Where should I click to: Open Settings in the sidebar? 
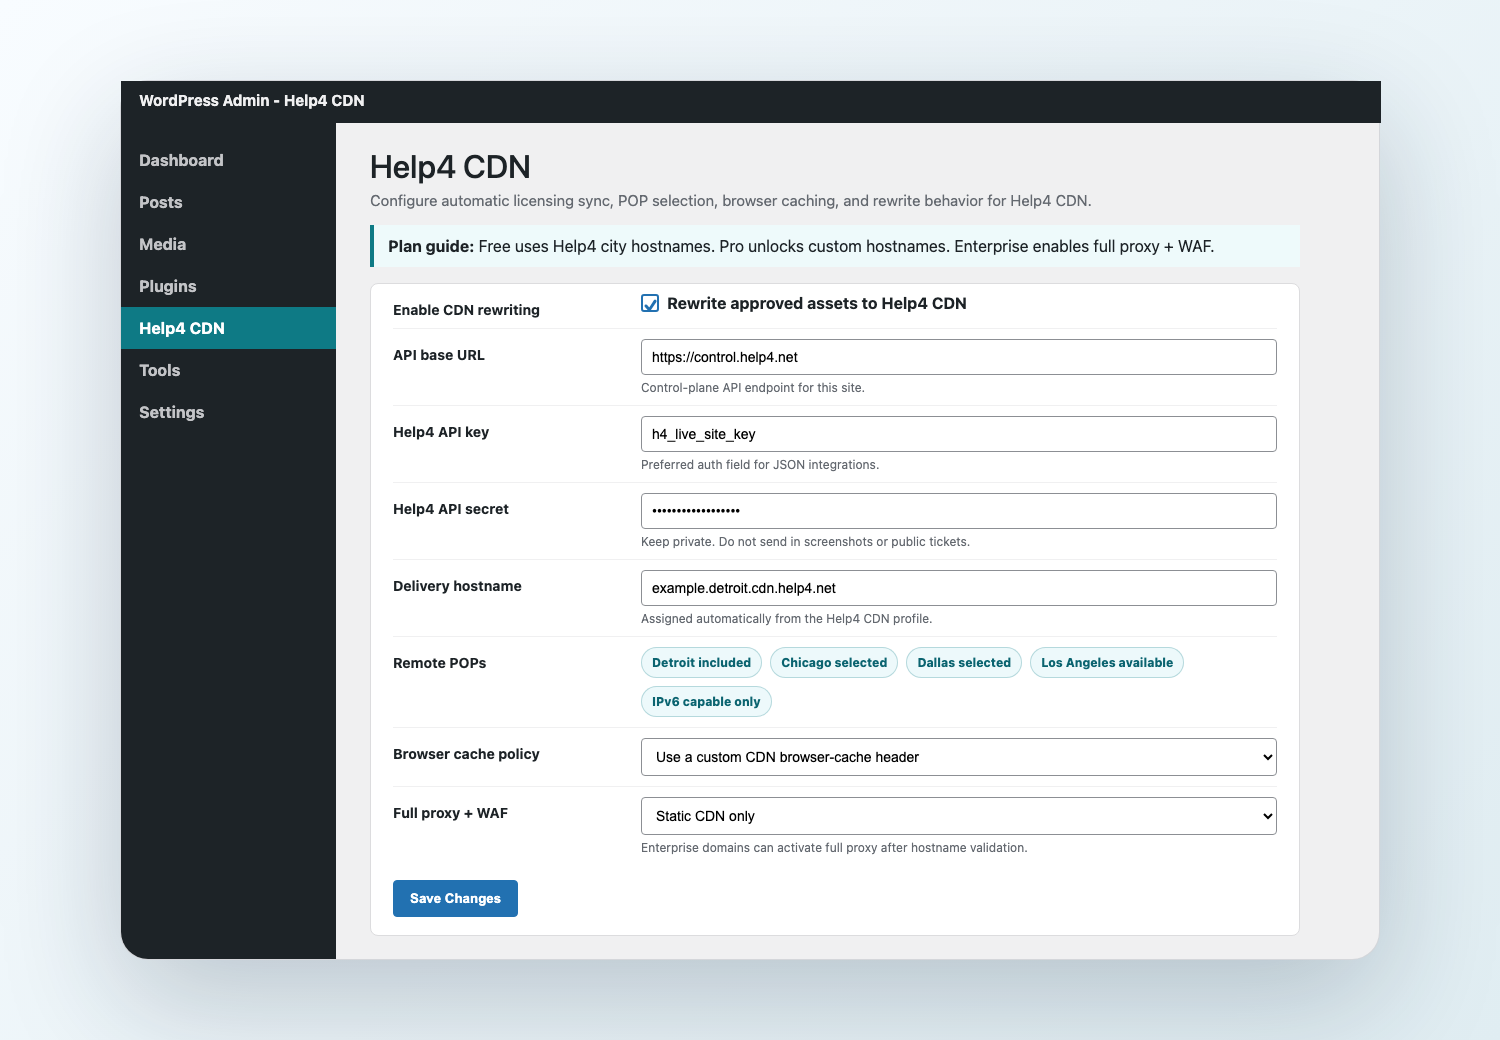point(228,412)
